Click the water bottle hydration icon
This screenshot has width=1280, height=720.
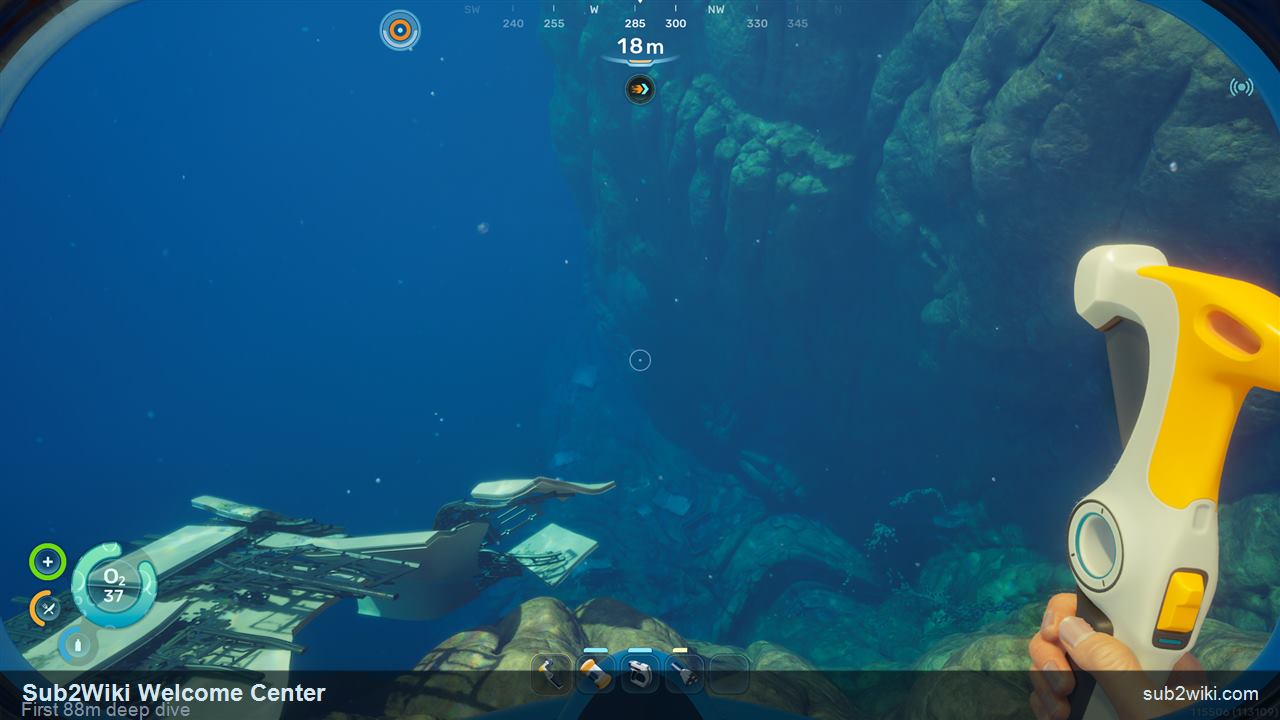click(77, 645)
